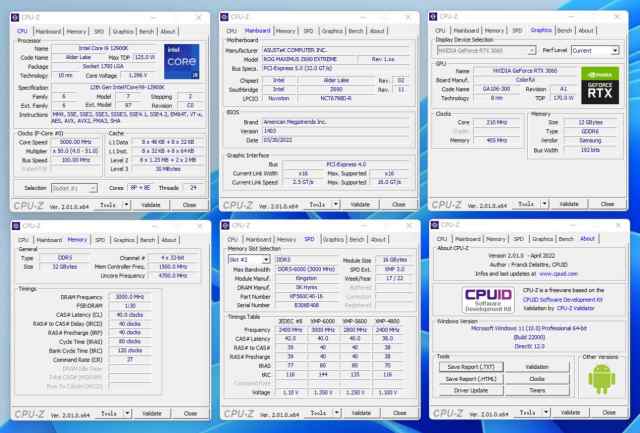Image resolution: width=640 pixels, height=433 pixels.
Task: Click Validate in the Processor window
Action: click(x=151, y=205)
